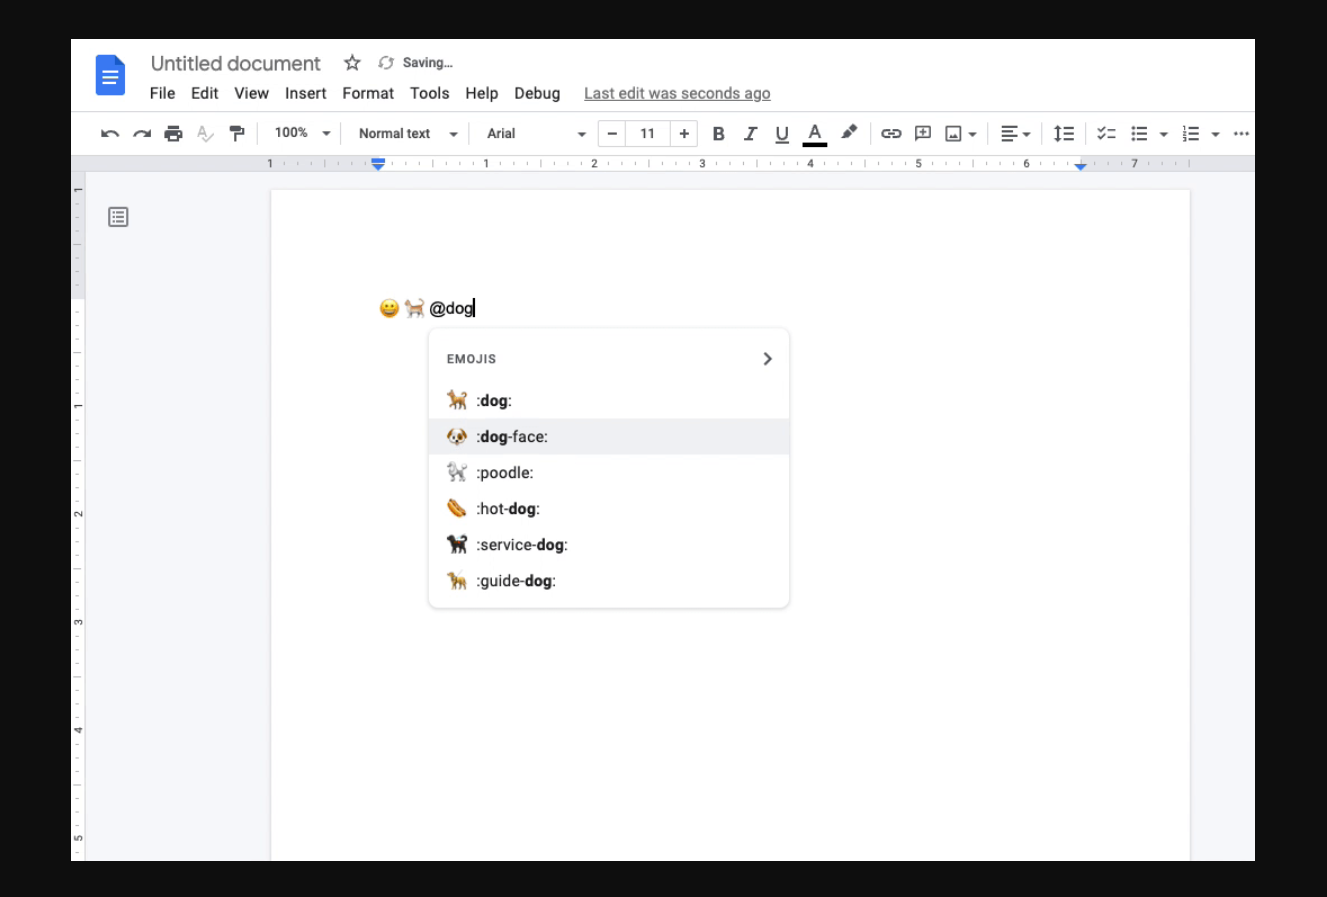Image resolution: width=1327 pixels, height=897 pixels.
Task: Print the document
Action: pos(174,134)
